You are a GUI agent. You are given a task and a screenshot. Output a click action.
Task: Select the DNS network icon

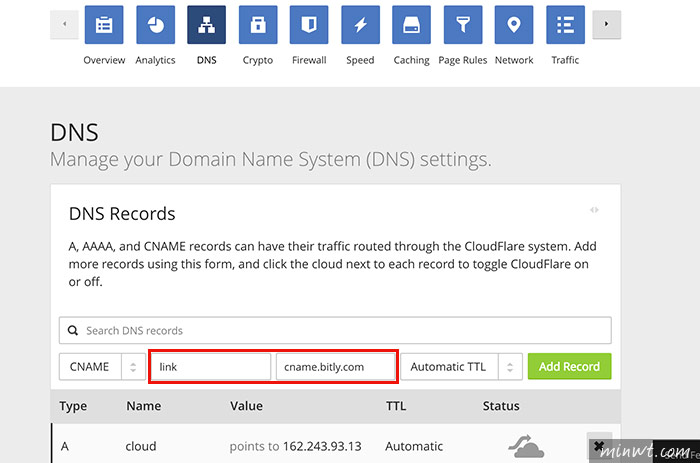(206, 25)
